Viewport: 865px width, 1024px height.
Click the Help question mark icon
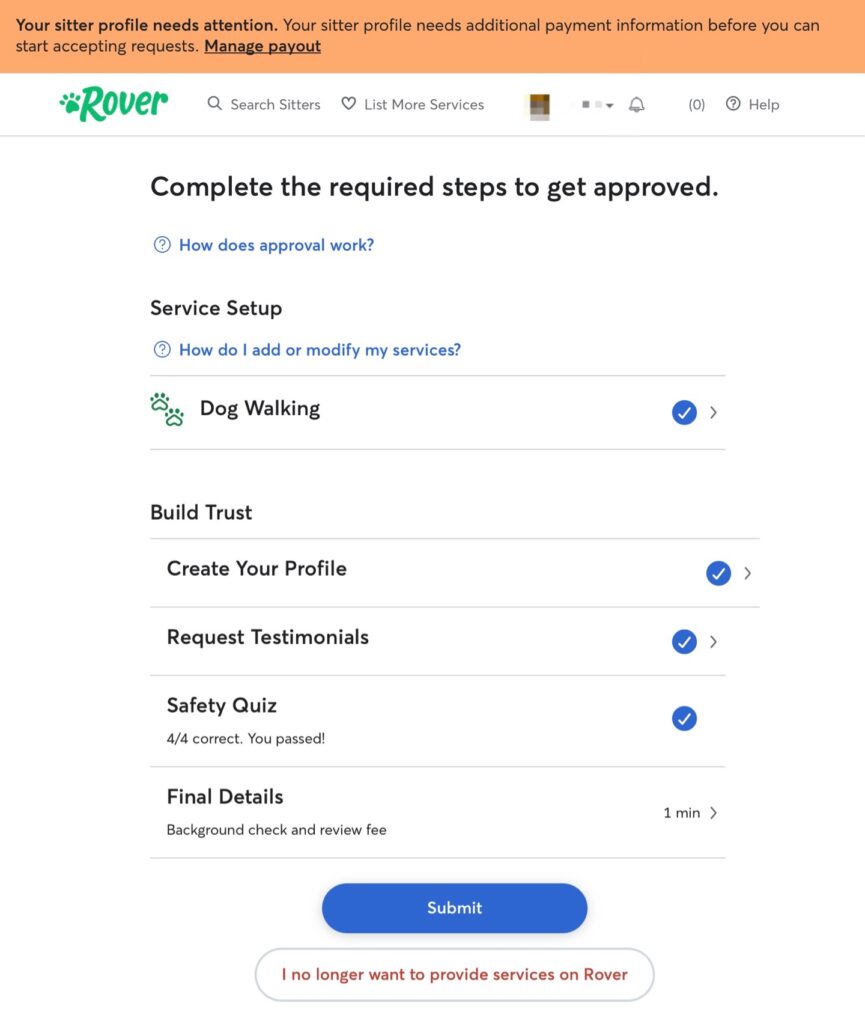734,104
